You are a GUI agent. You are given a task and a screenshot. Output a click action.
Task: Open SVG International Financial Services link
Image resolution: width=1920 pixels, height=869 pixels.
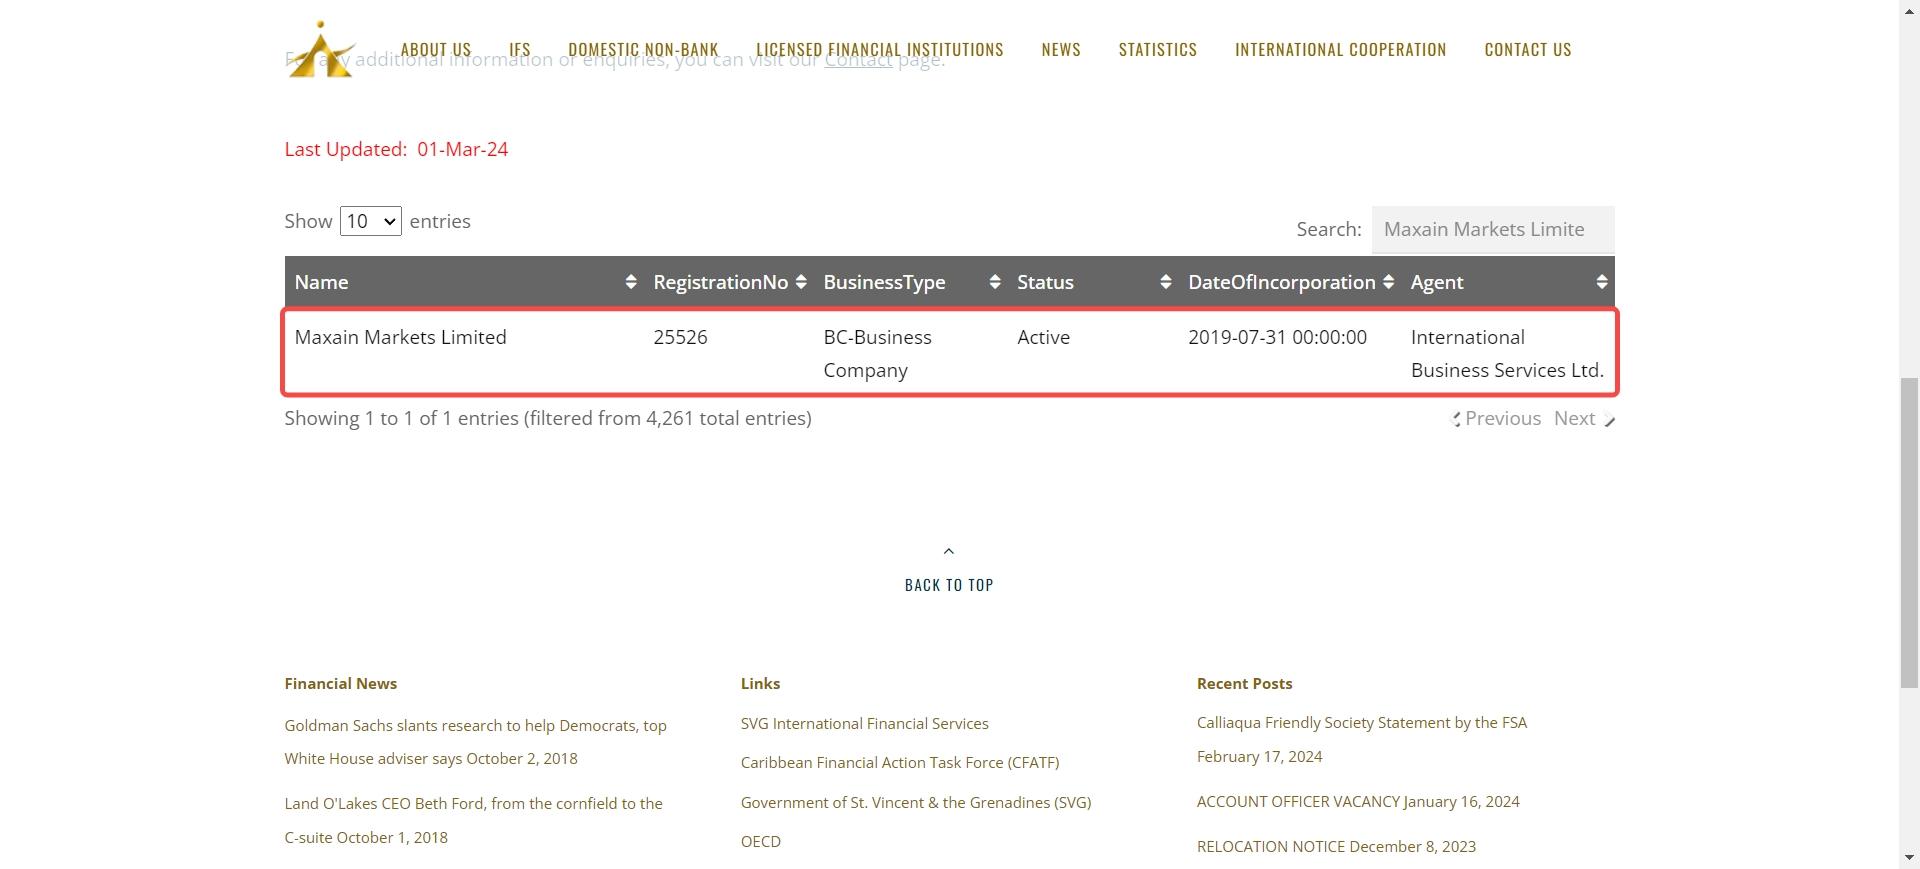pyautogui.click(x=864, y=723)
